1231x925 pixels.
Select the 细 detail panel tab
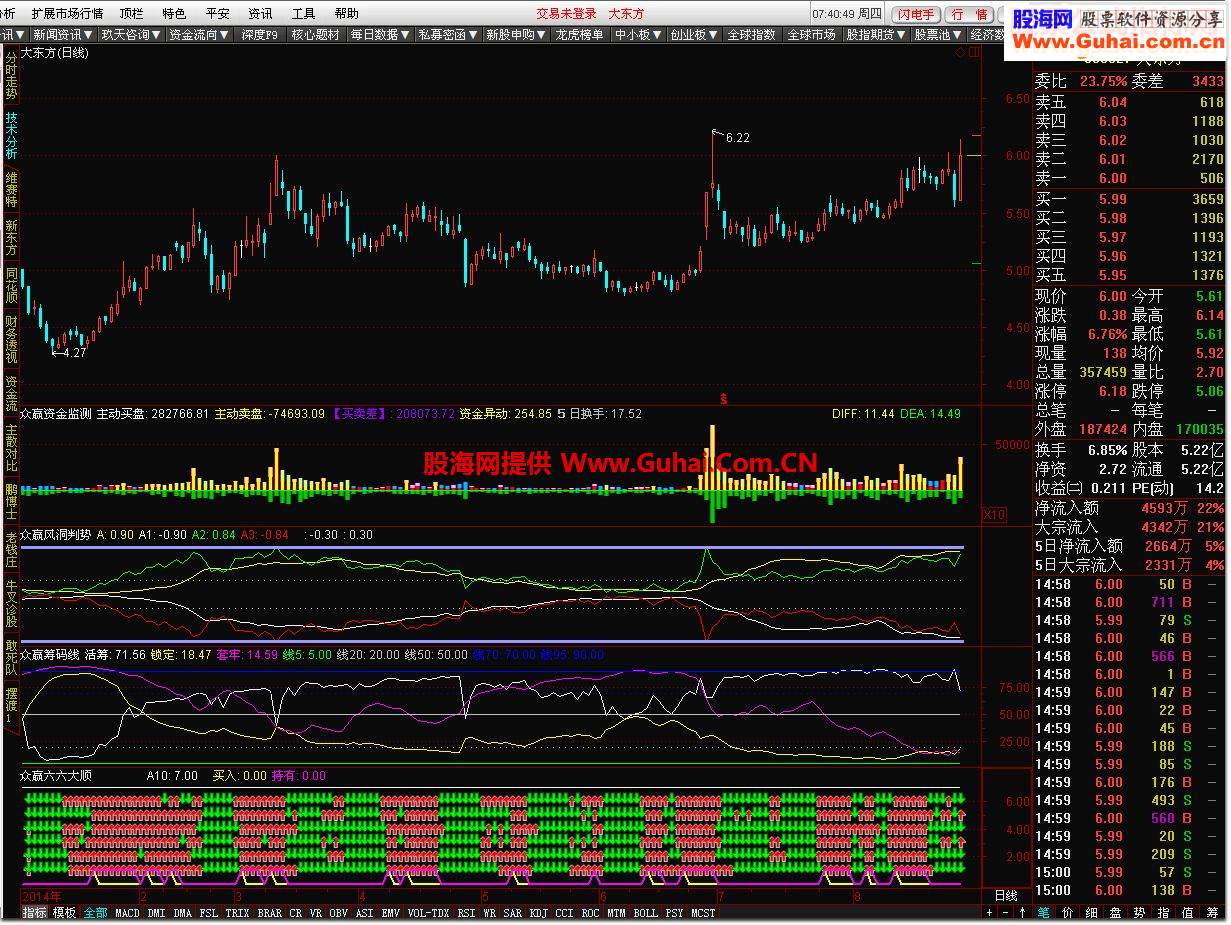tap(1091, 913)
